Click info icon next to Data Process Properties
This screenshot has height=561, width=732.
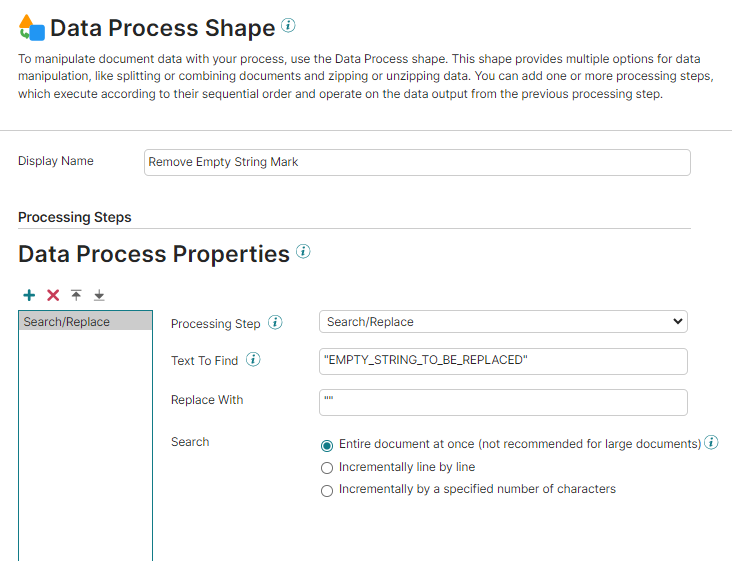(x=303, y=251)
